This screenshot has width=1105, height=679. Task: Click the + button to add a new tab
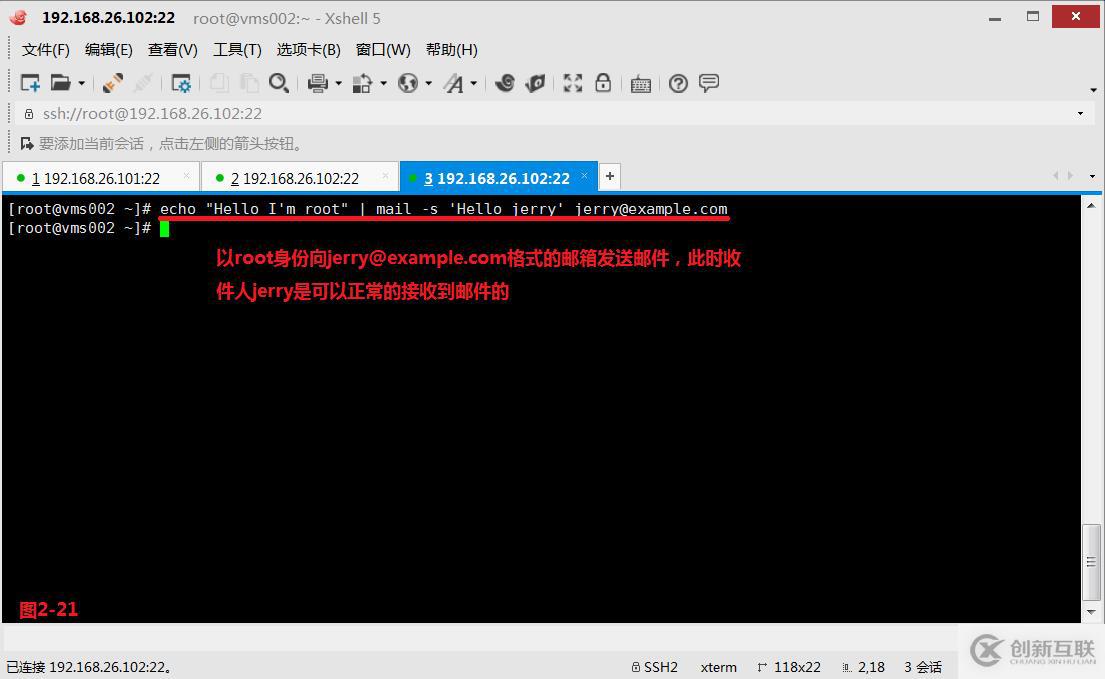tap(610, 175)
